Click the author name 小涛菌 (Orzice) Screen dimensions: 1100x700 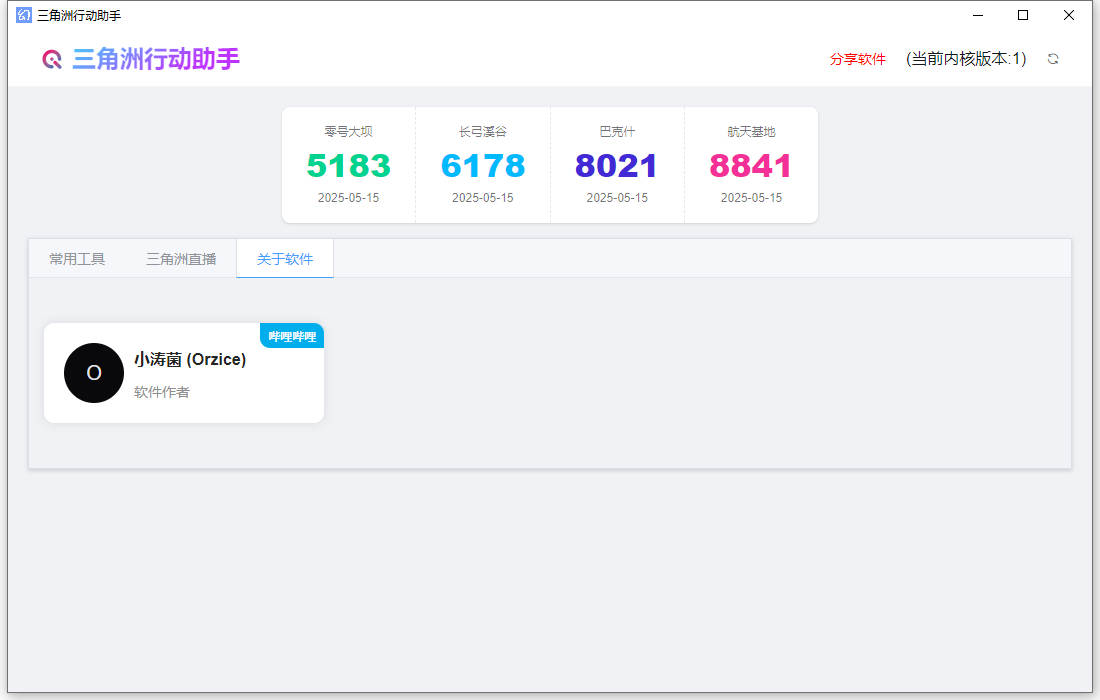190,359
